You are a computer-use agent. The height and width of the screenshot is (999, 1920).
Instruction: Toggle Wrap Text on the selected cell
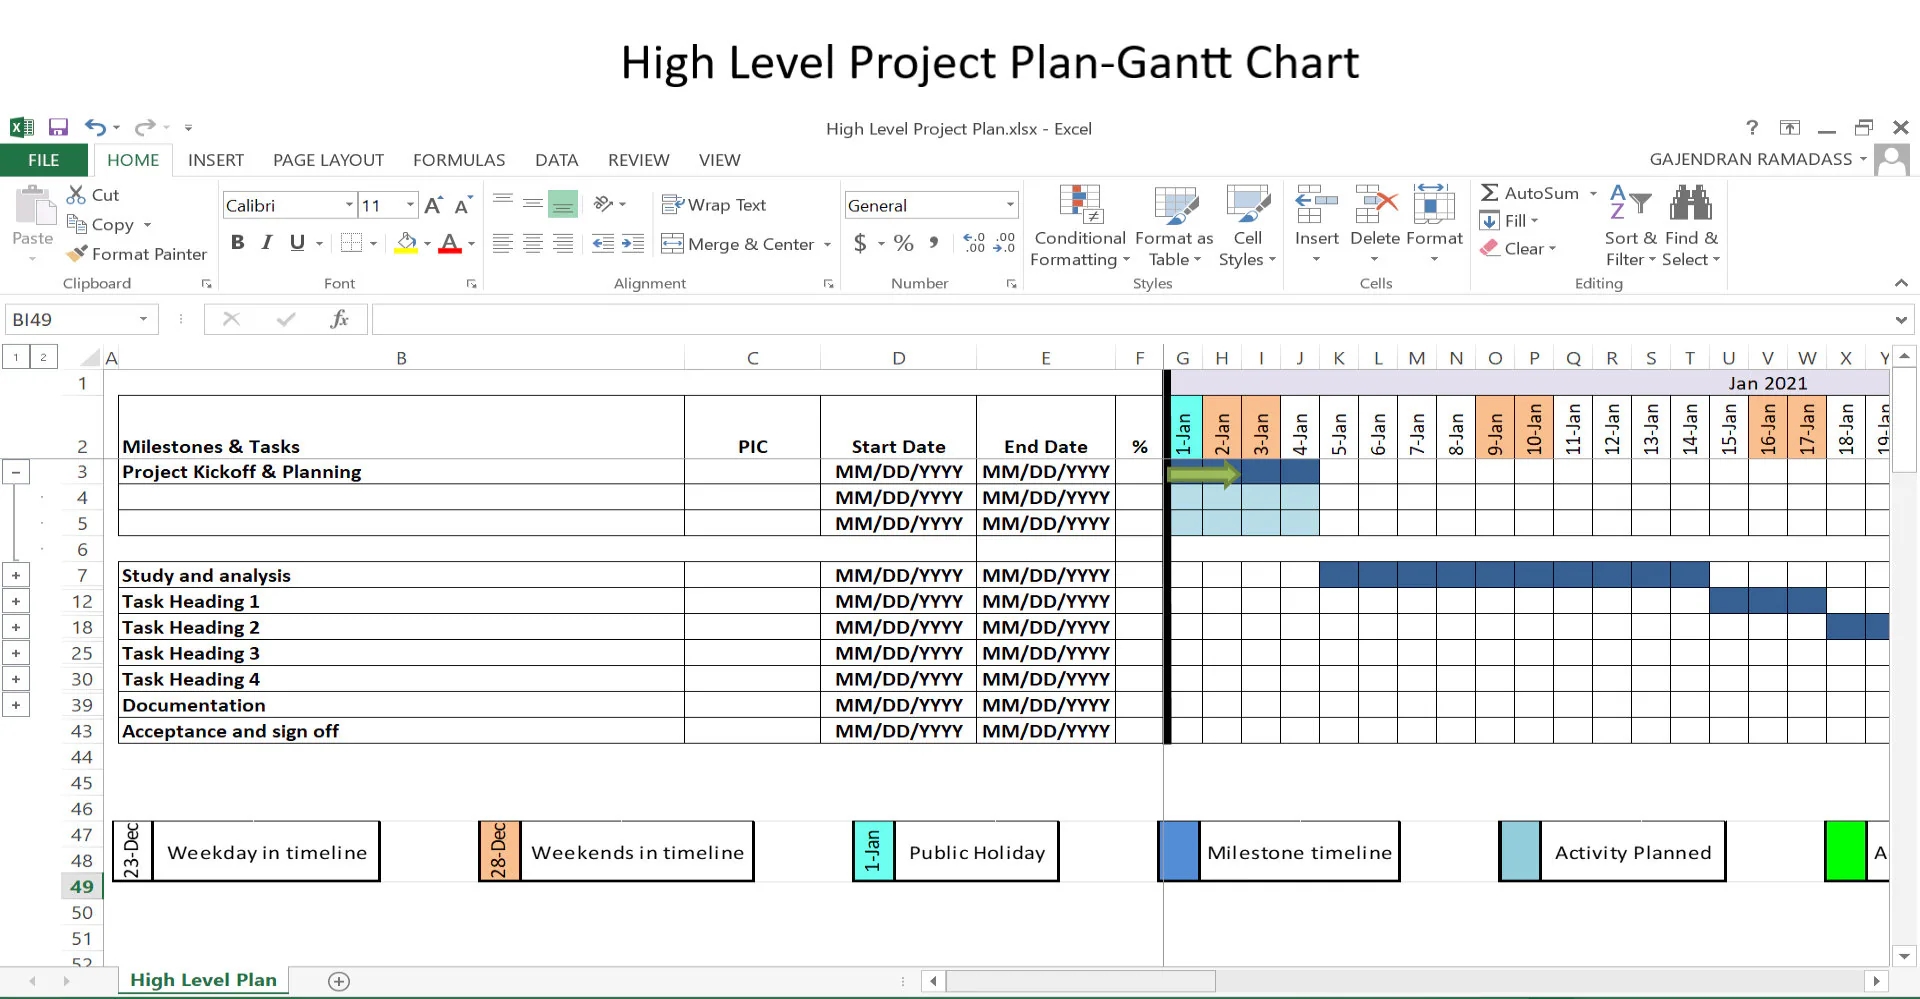click(x=715, y=204)
